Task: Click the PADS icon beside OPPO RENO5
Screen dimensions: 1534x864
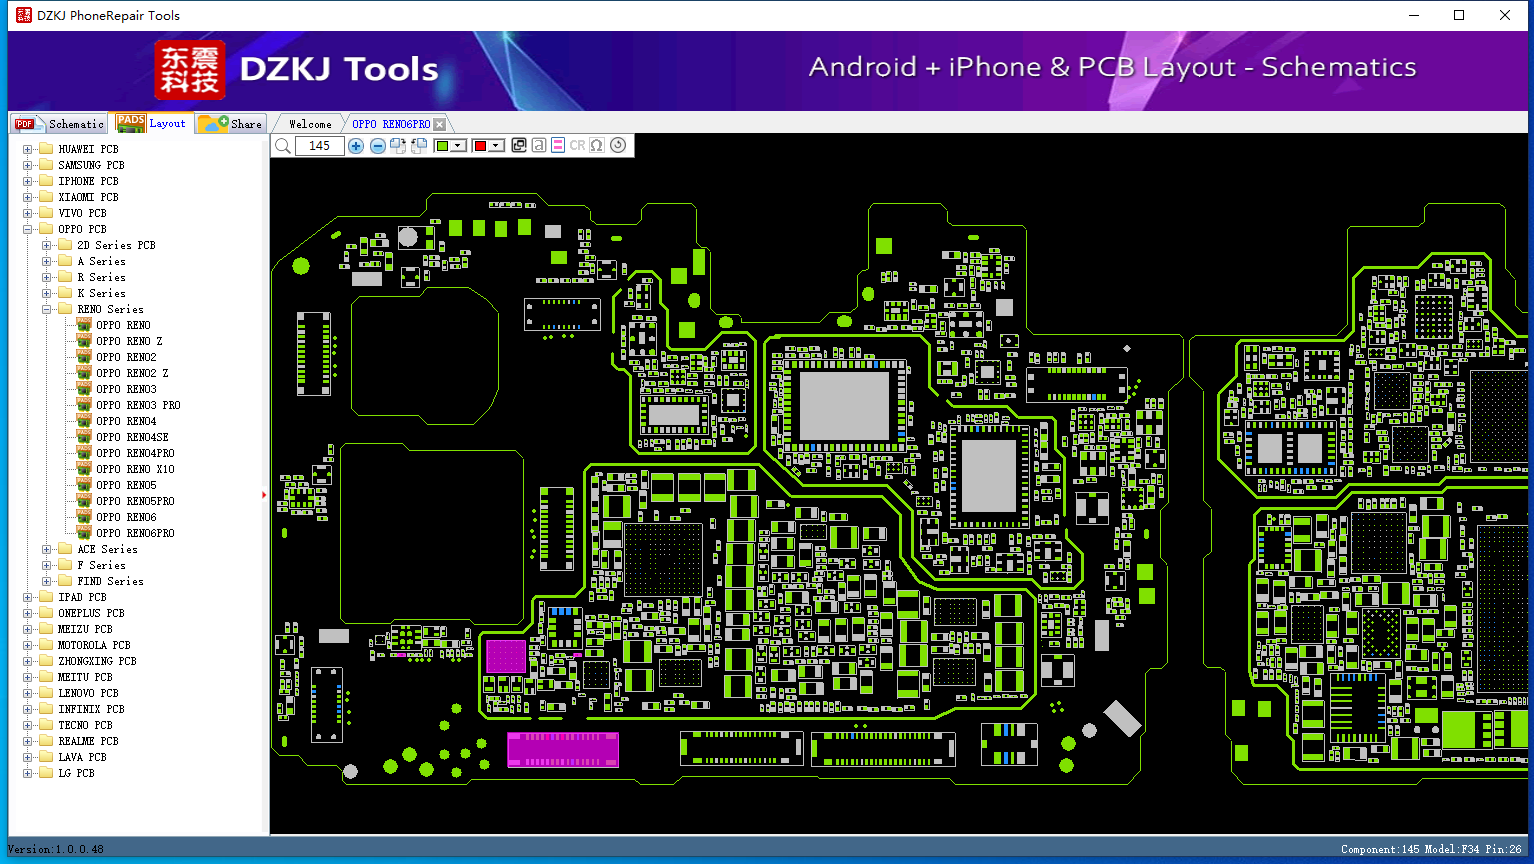Action: tap(84, 485)
